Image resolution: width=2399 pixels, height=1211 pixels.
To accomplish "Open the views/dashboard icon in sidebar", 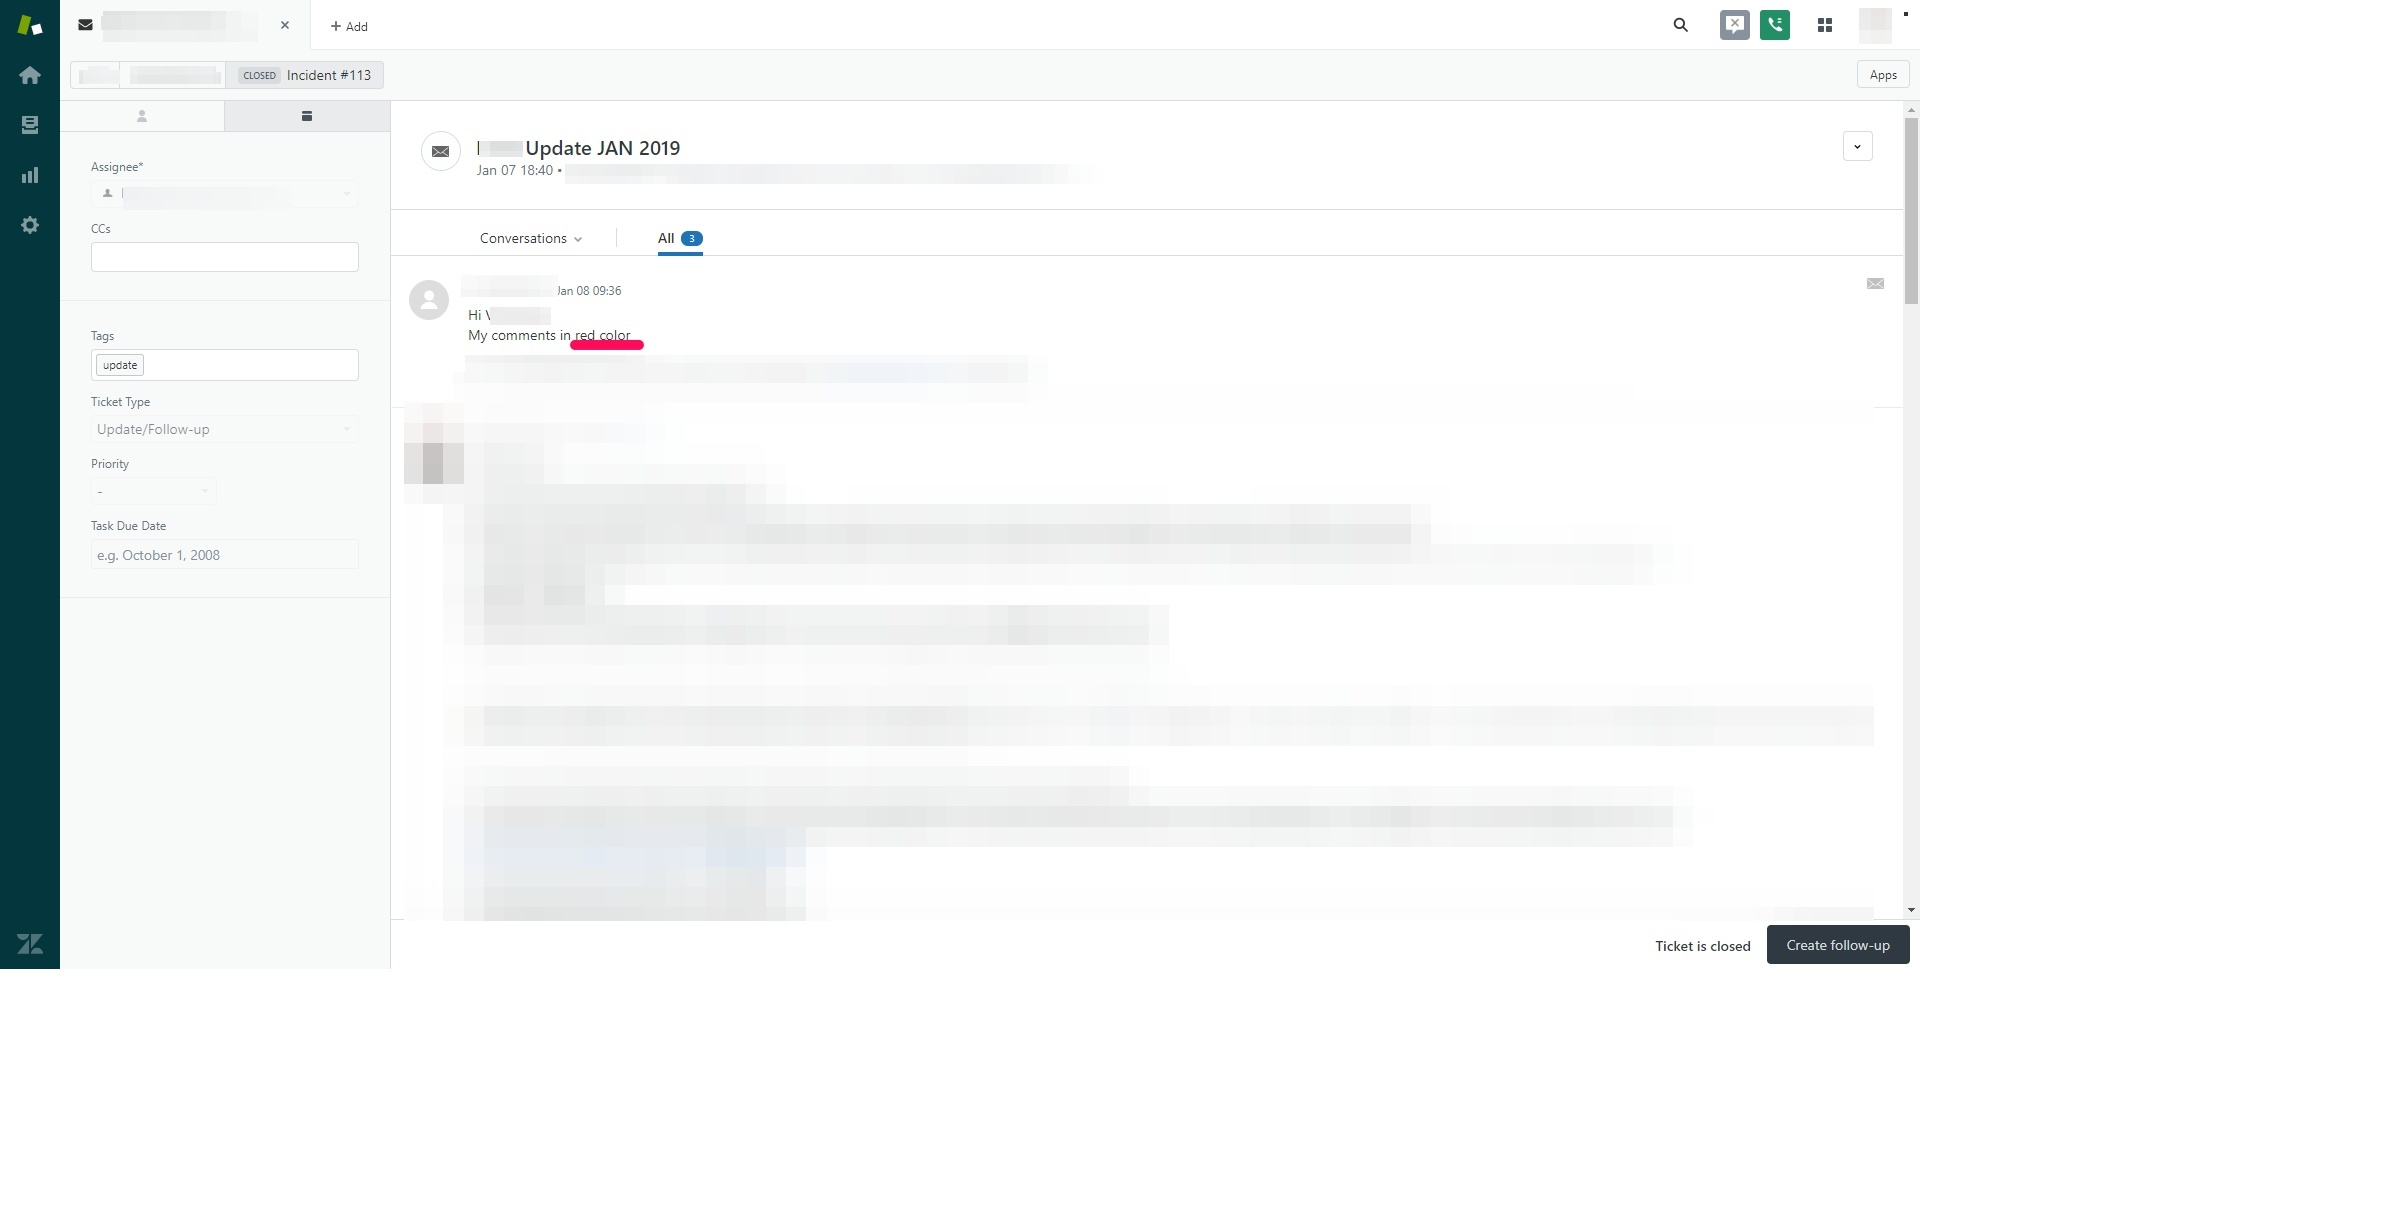I will 29,124.
